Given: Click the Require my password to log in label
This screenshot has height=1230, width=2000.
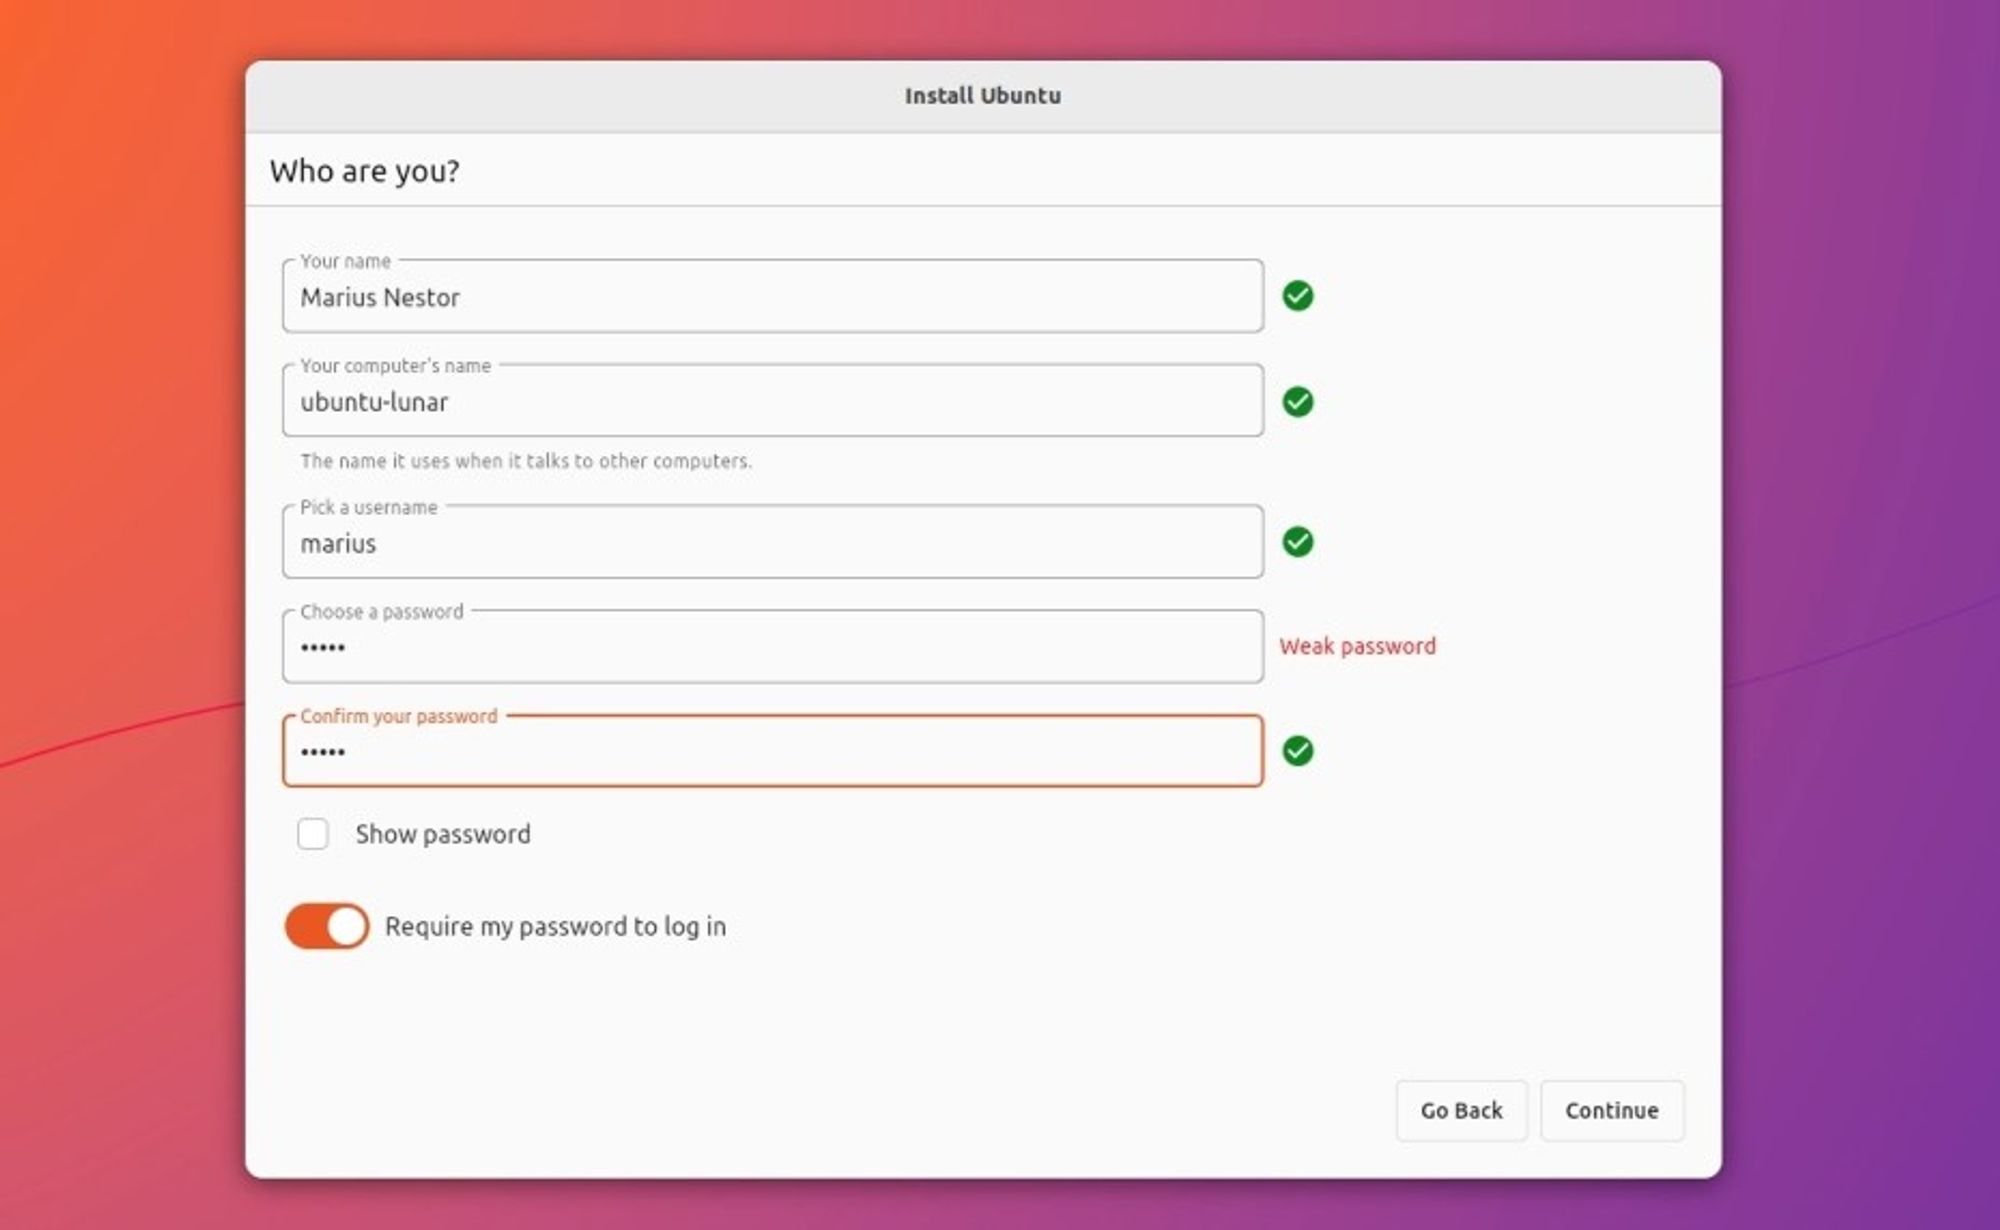Looking at the screenshot, I should (x=556, y=926).
